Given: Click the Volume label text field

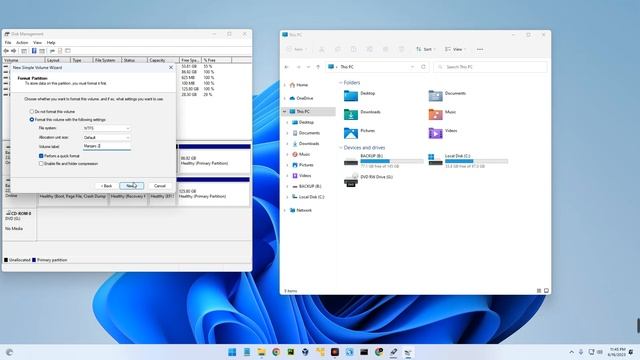Looking at the screenshot, I should (x=107, y=146).
